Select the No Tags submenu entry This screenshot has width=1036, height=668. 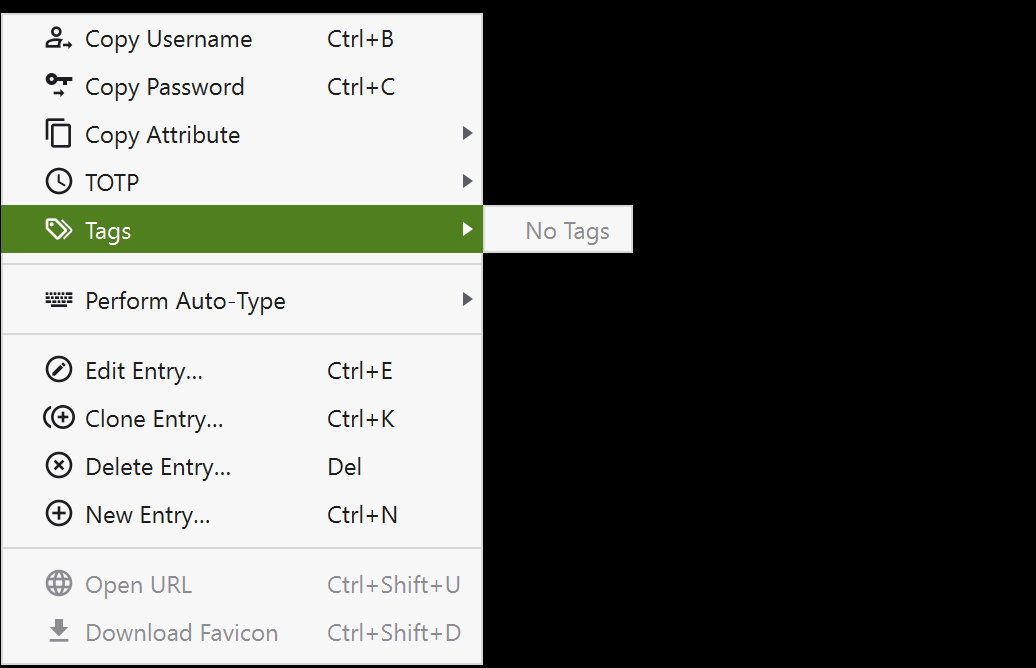[x=568, y=229]
